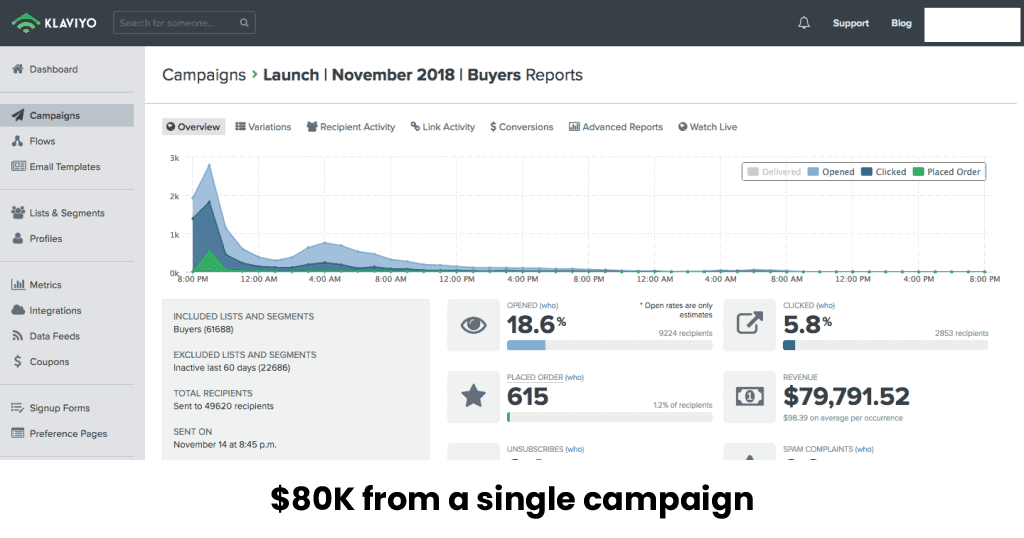Toggle Clicked series in chart legend

coord(884,172)
